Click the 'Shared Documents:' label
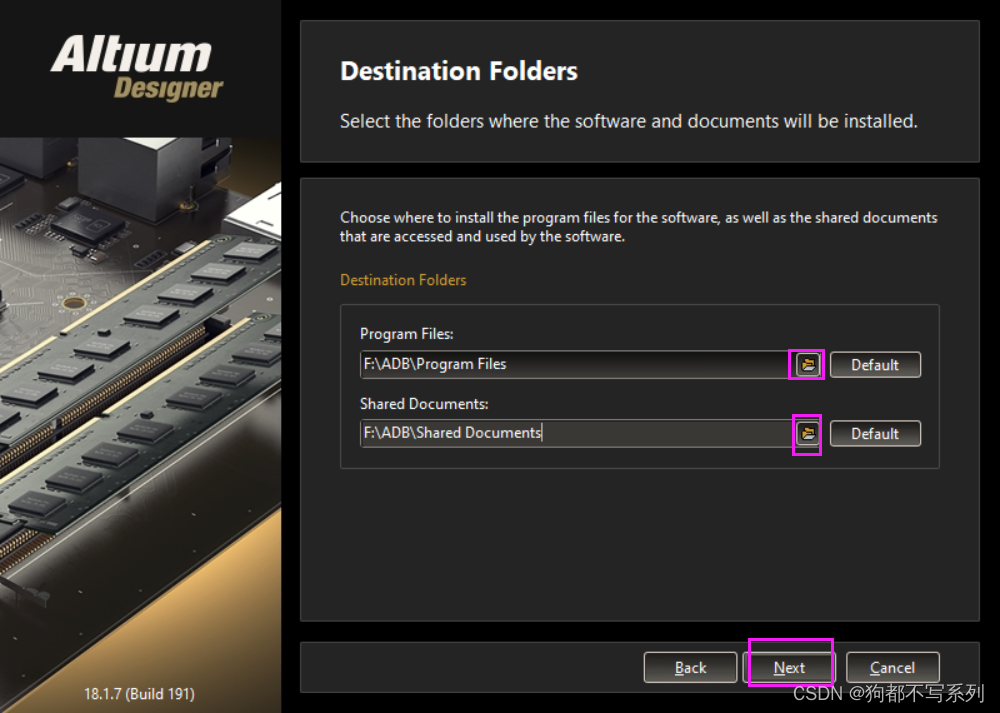 424,404
